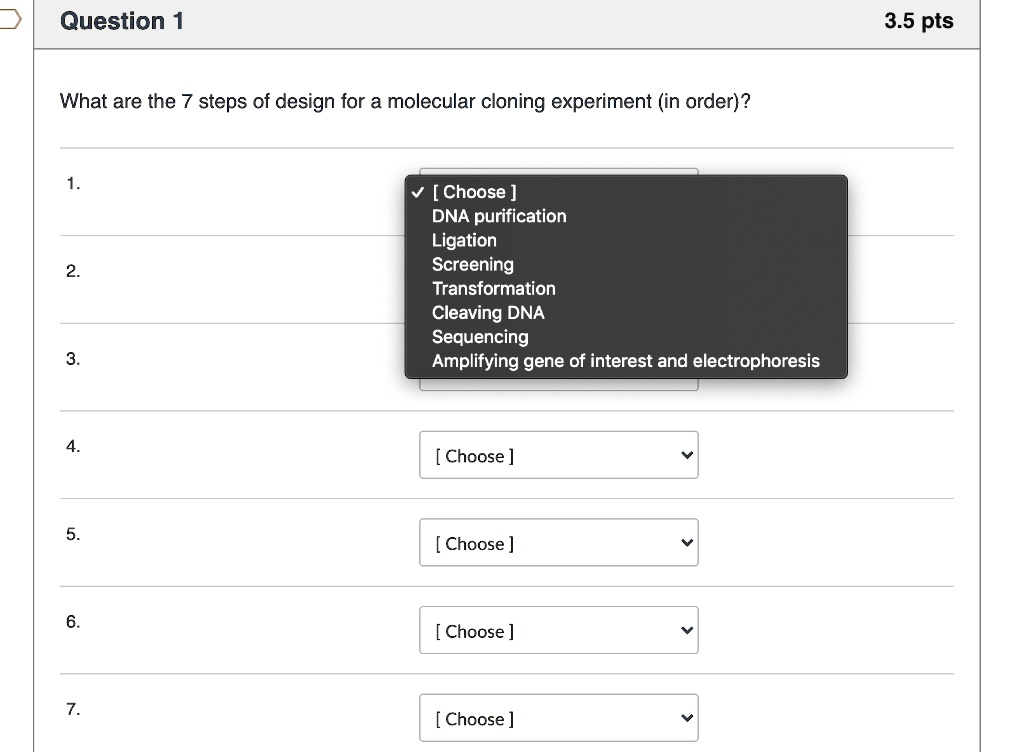The image size is (1024, 752).
Task: Click the checkmark icon beside "[ Choose ]"
Action: pos(416,192)
